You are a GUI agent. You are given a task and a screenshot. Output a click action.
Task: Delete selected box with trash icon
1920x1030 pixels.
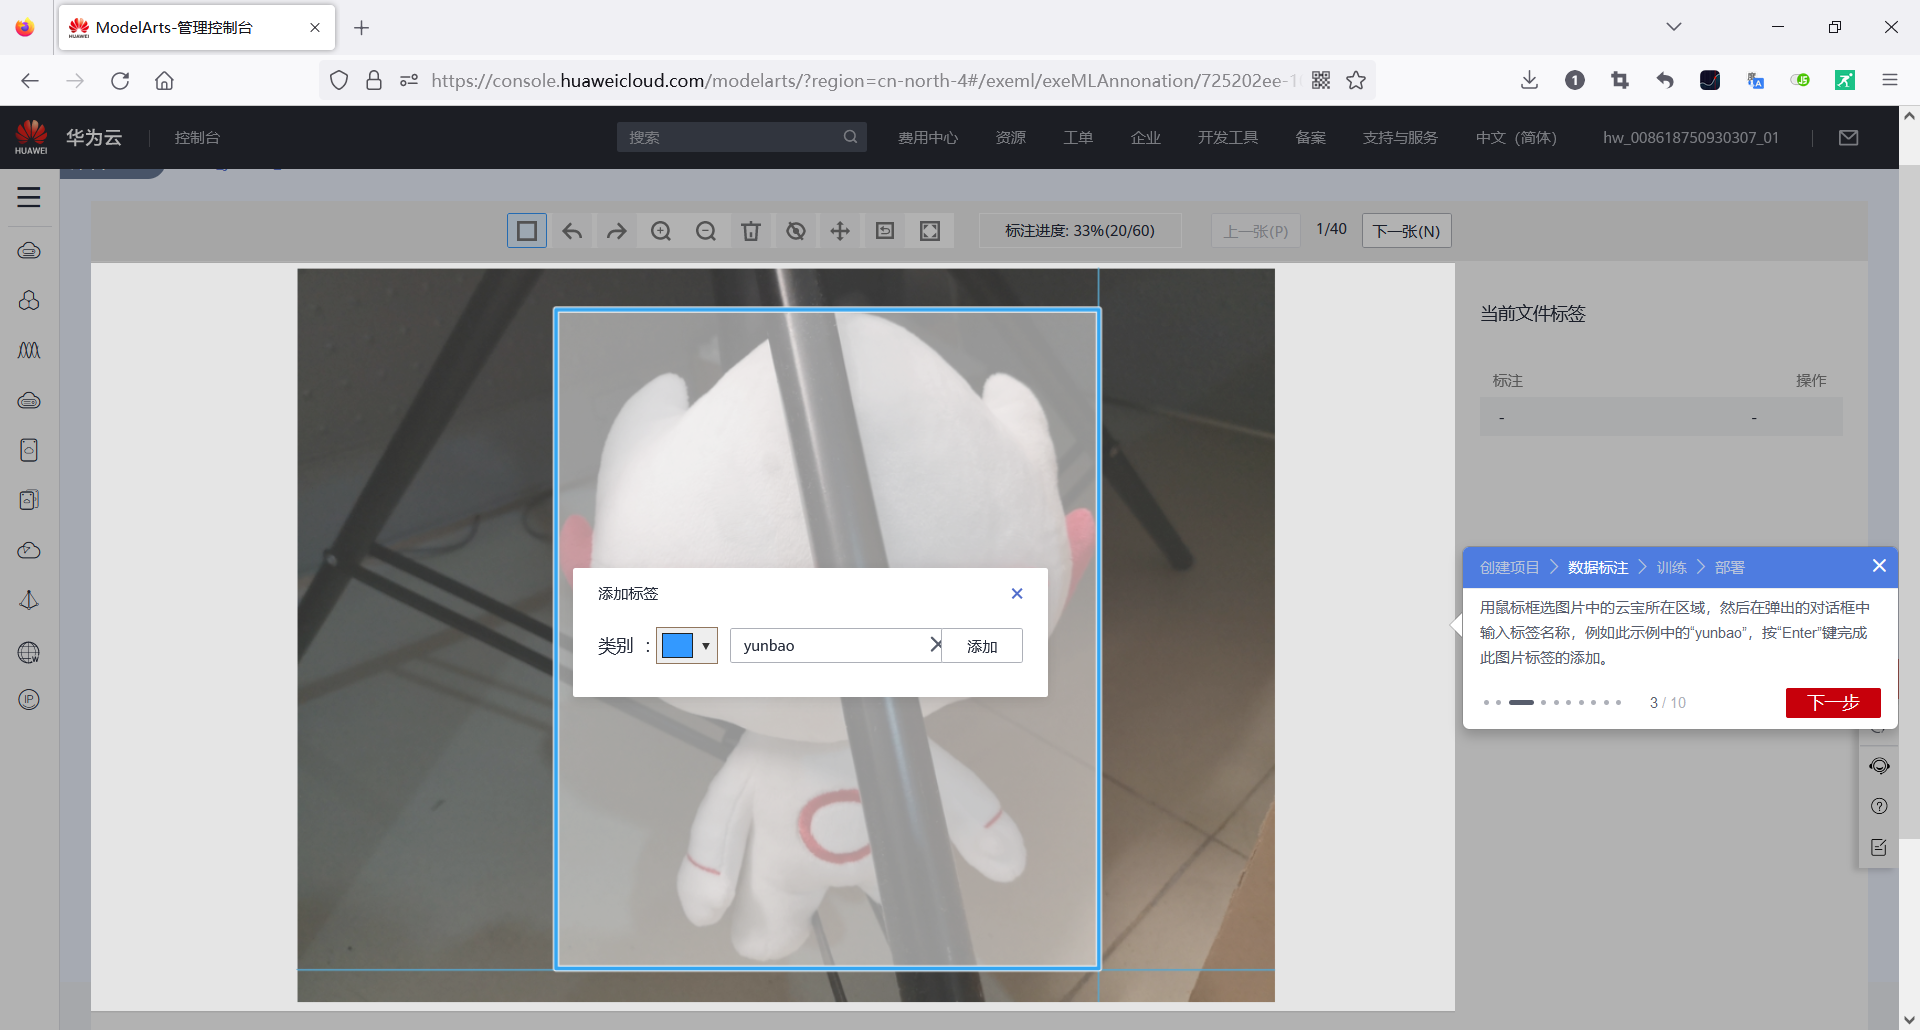click(751, 231)
